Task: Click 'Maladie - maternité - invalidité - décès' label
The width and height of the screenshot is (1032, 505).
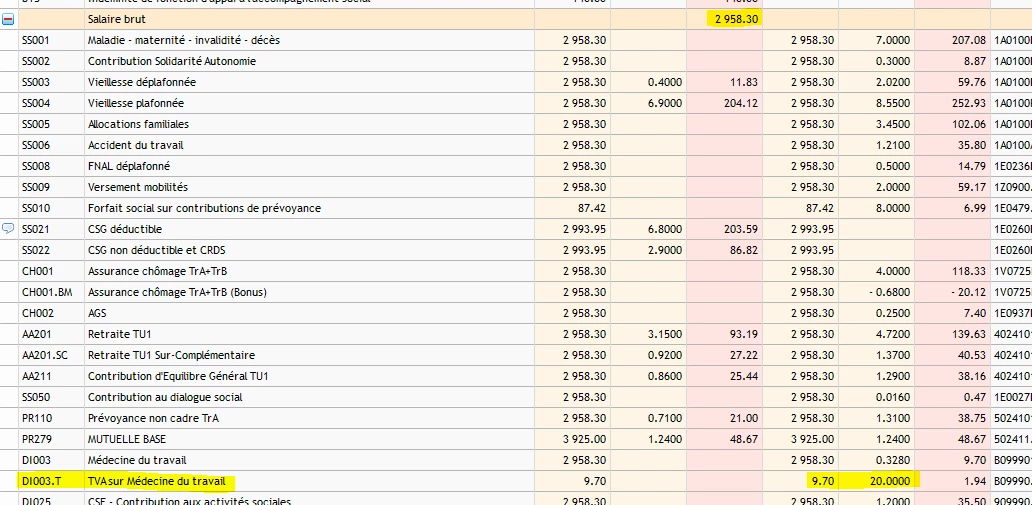Action: coord(184,40)
